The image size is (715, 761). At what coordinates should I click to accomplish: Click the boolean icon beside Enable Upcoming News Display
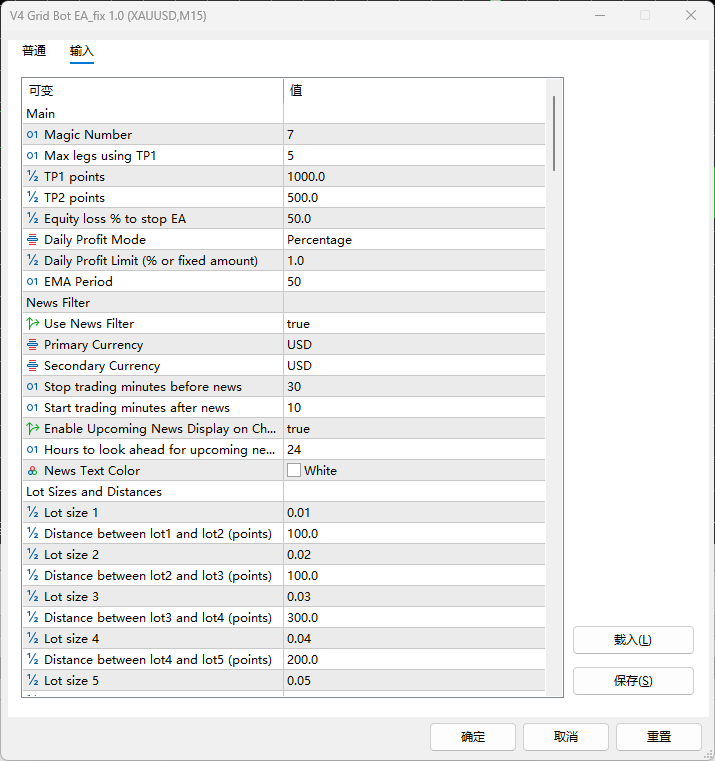click(x=32, y=429)
